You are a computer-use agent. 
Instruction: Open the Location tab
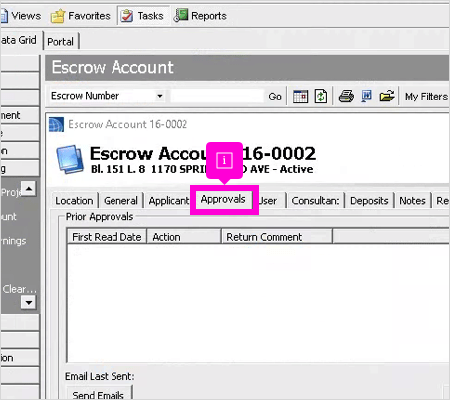pyautogui.click(x=74, y=201)
